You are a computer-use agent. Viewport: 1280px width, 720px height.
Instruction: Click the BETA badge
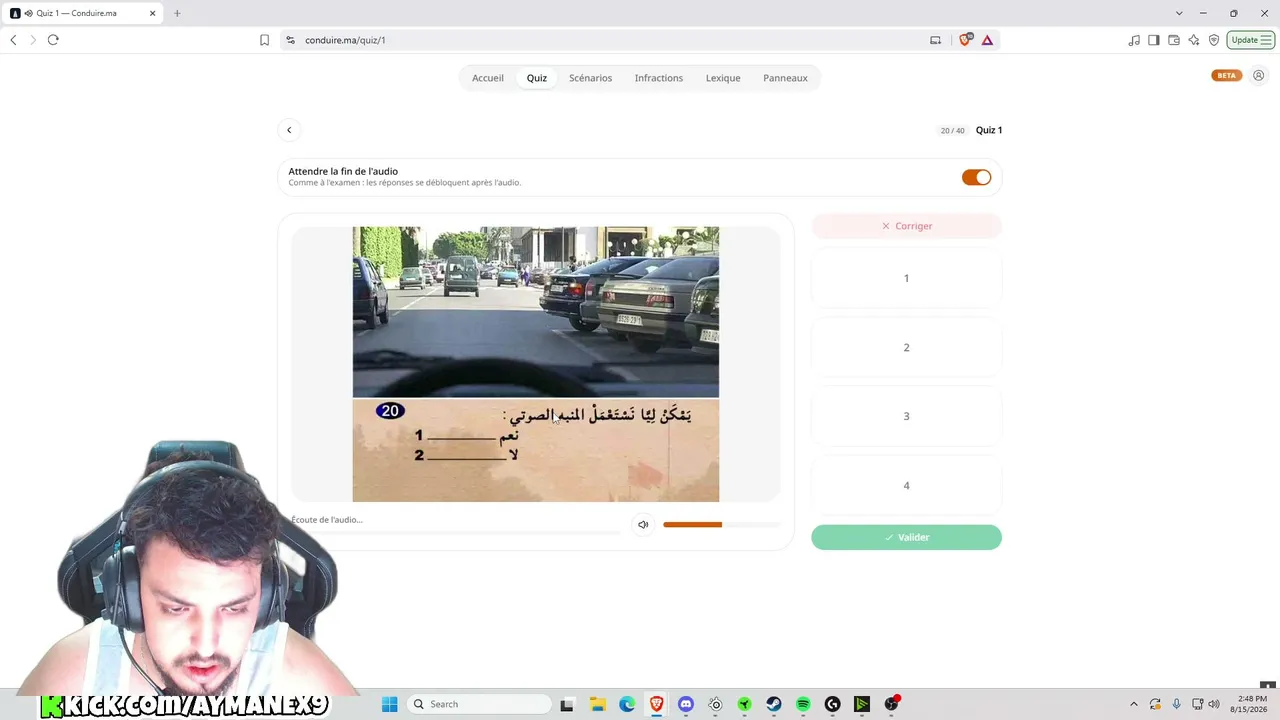click(1226, 75)
